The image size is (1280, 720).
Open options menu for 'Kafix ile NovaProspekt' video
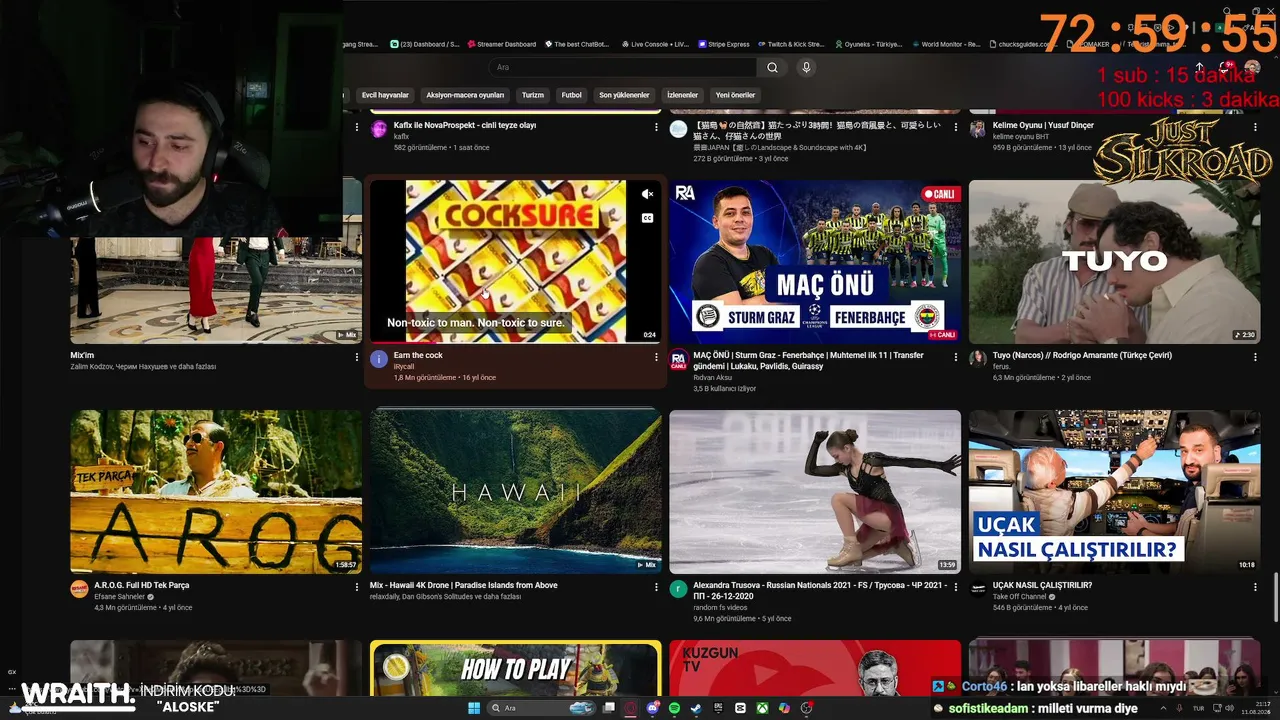click(656, 127)
